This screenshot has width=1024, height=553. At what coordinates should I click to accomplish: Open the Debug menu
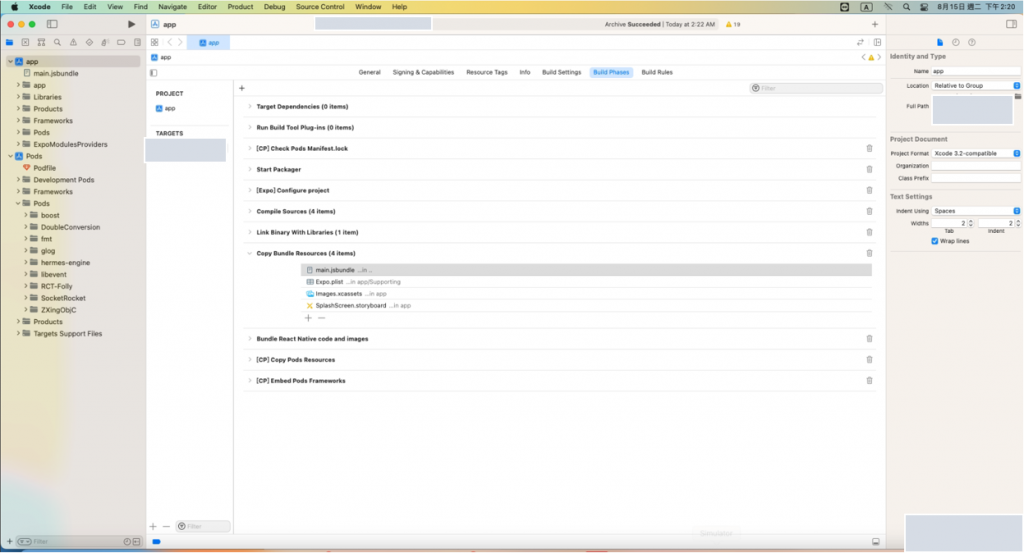[274, 7]
